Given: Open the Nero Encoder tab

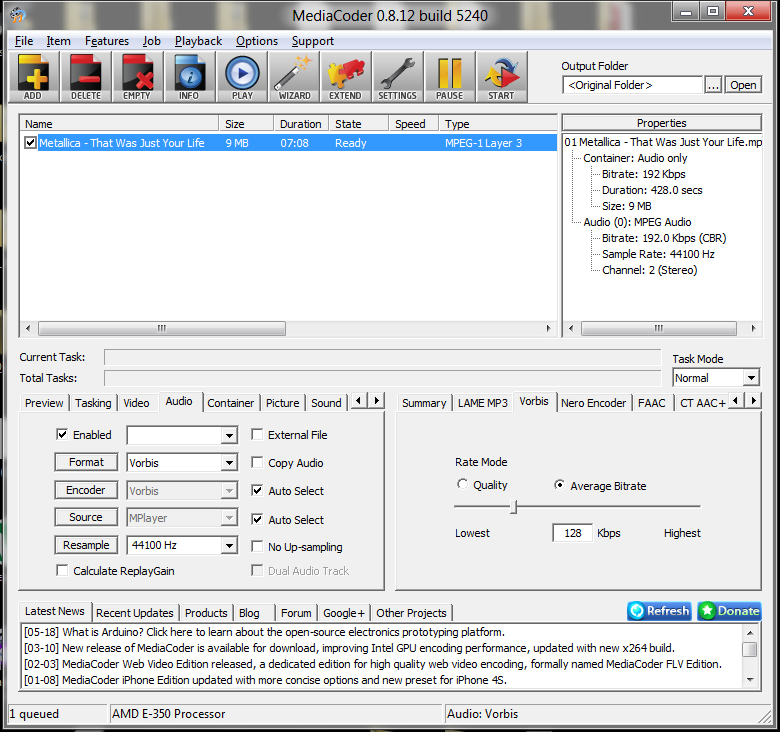Looking at the screenshot, I should (593, 403).
